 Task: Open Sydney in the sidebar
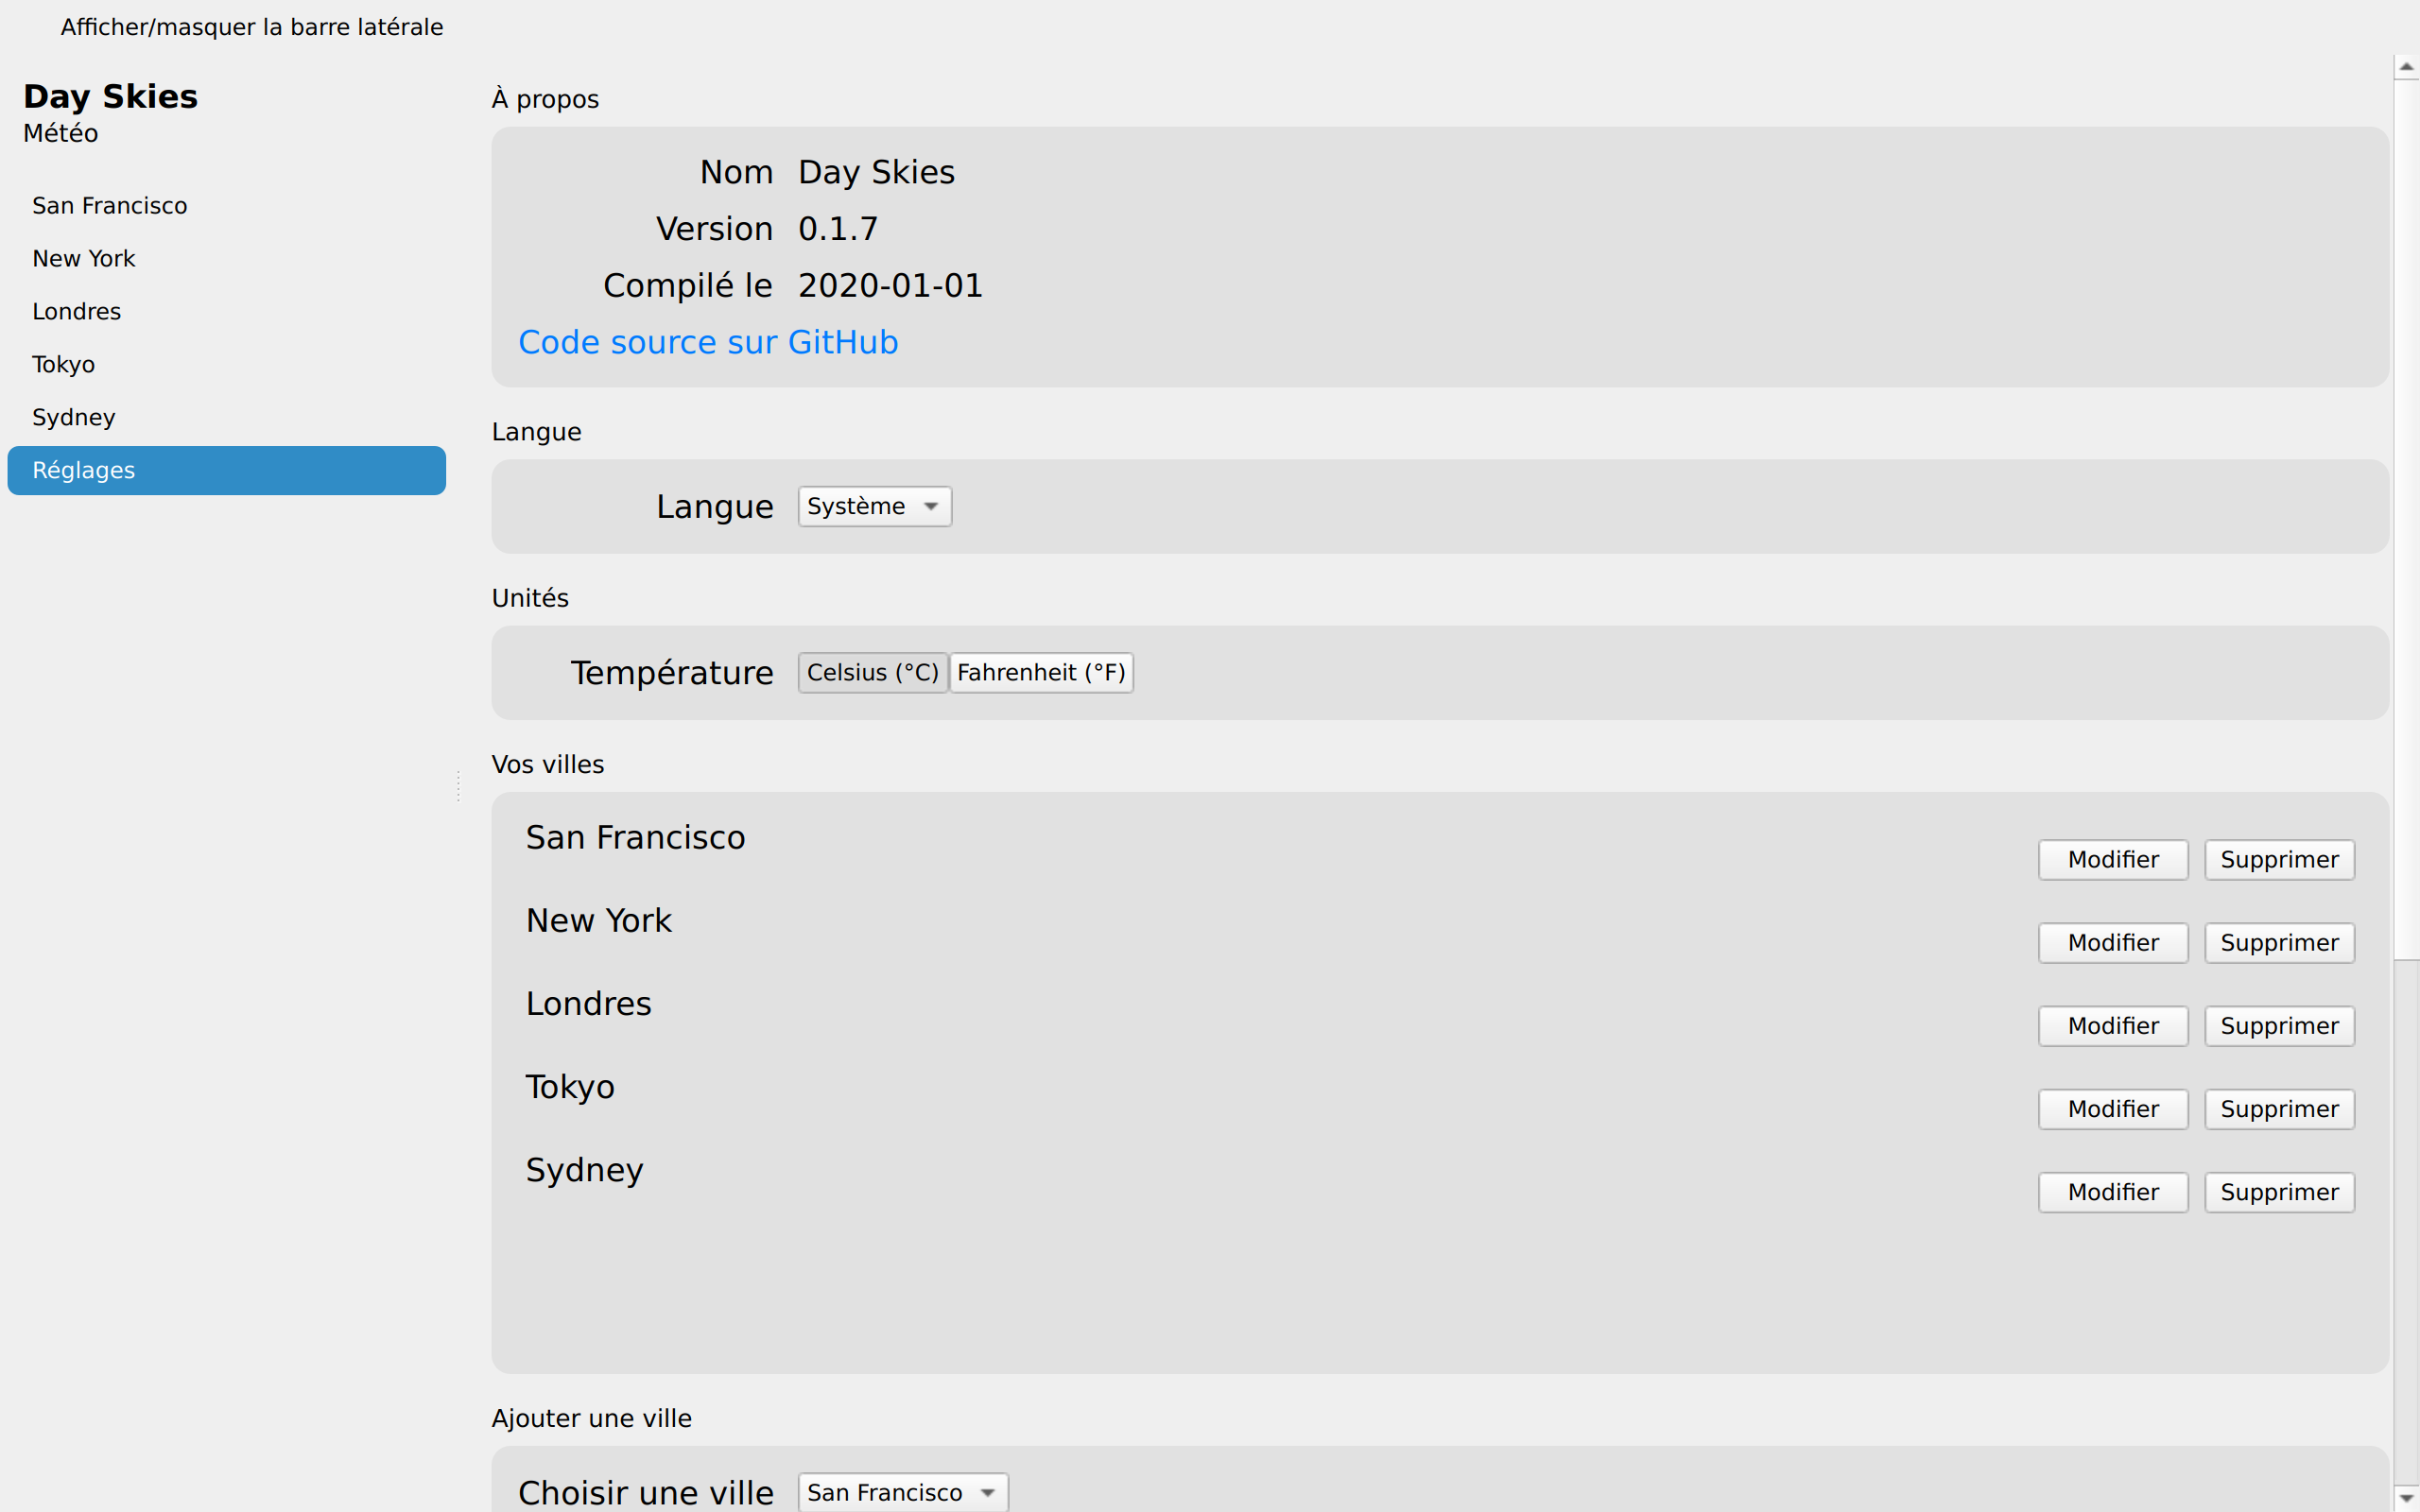(226, 417)
